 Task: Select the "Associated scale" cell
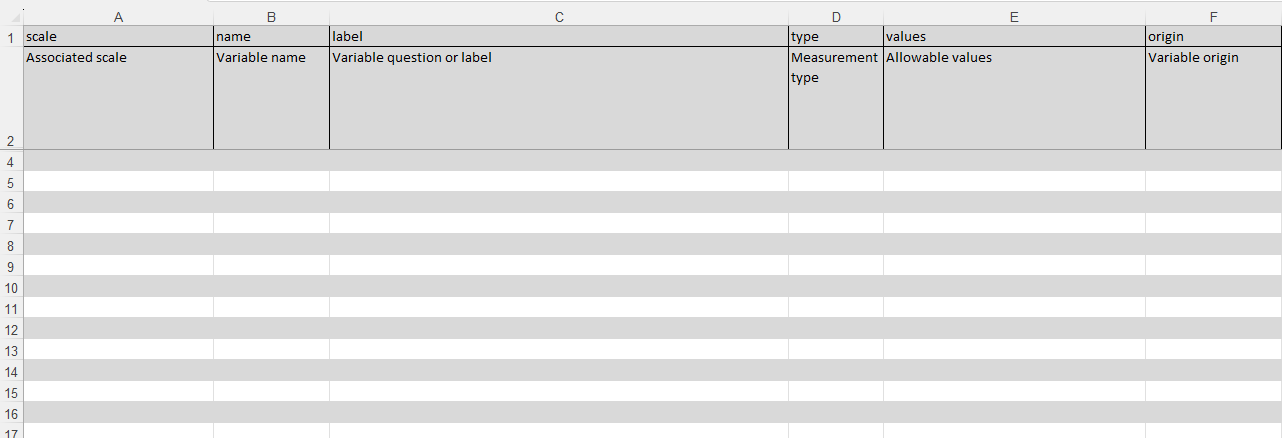(x=118, y=98)
